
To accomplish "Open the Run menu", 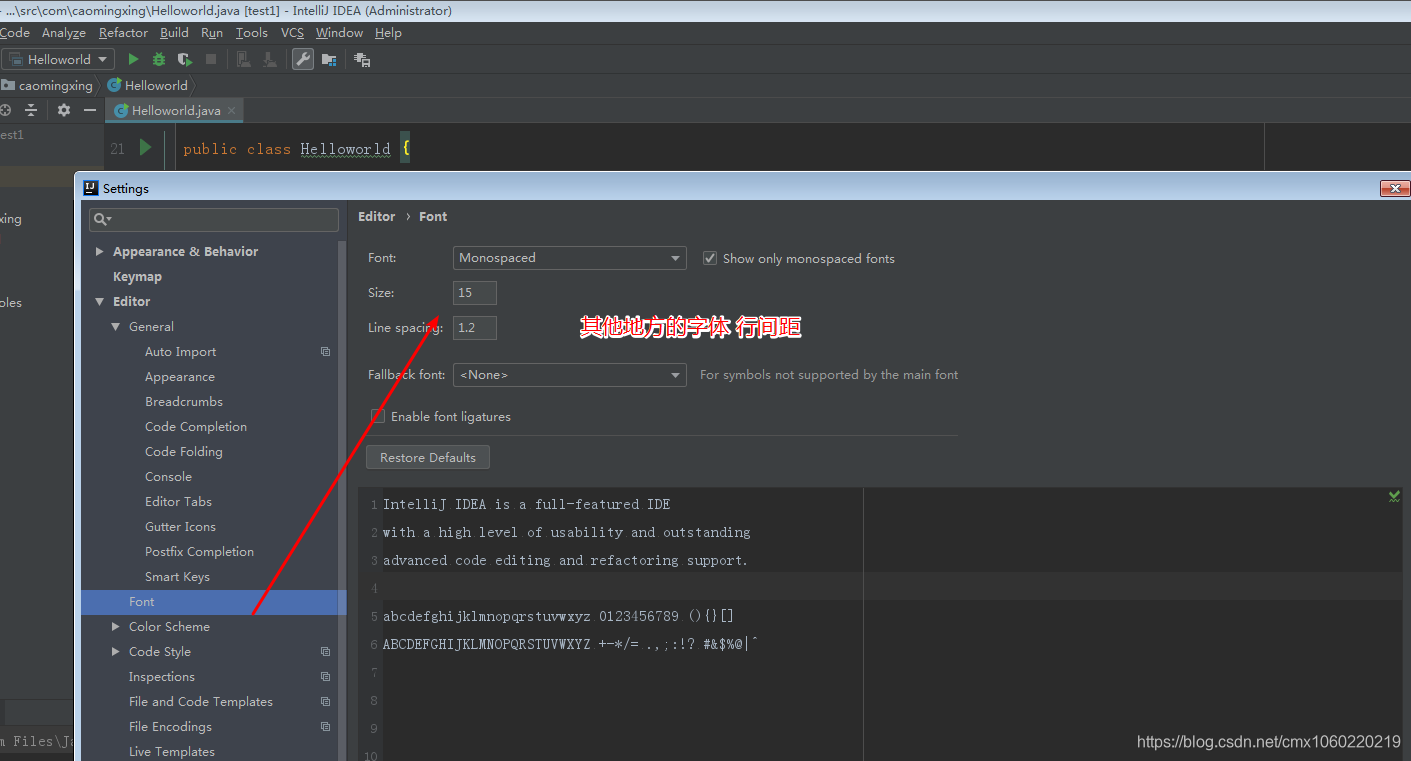I will pyautogui.click(x=212, y=33).
